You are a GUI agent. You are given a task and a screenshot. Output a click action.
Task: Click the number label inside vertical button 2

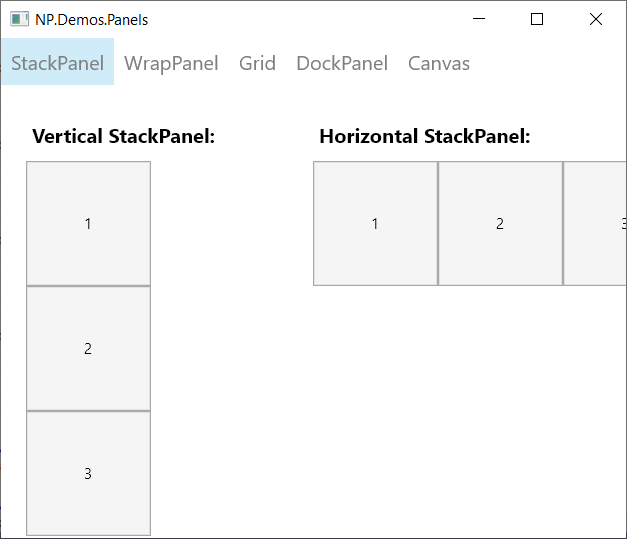(x=88, y=349)
